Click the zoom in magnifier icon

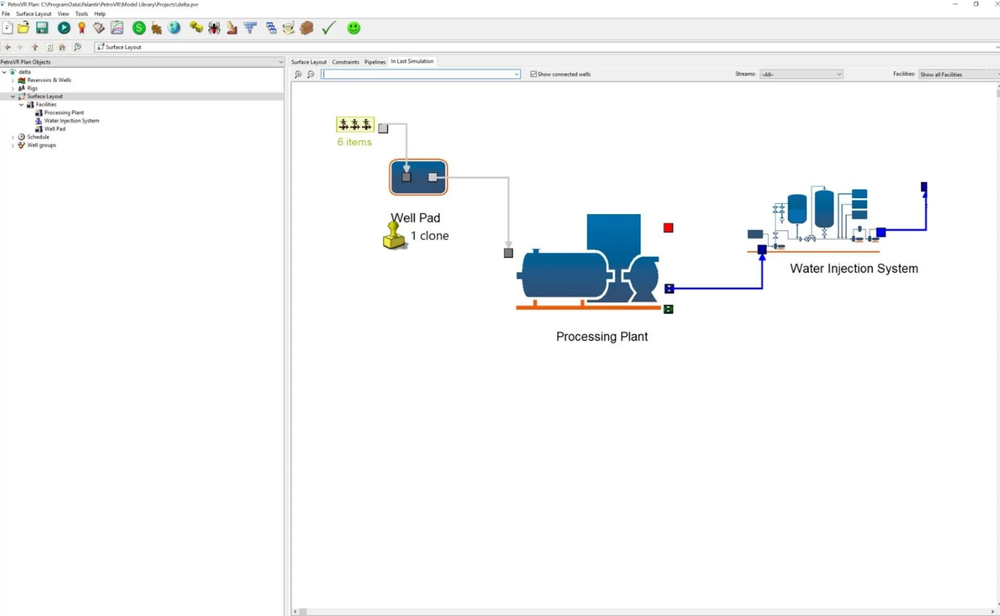pyautogui.click(x=298, y=75)
